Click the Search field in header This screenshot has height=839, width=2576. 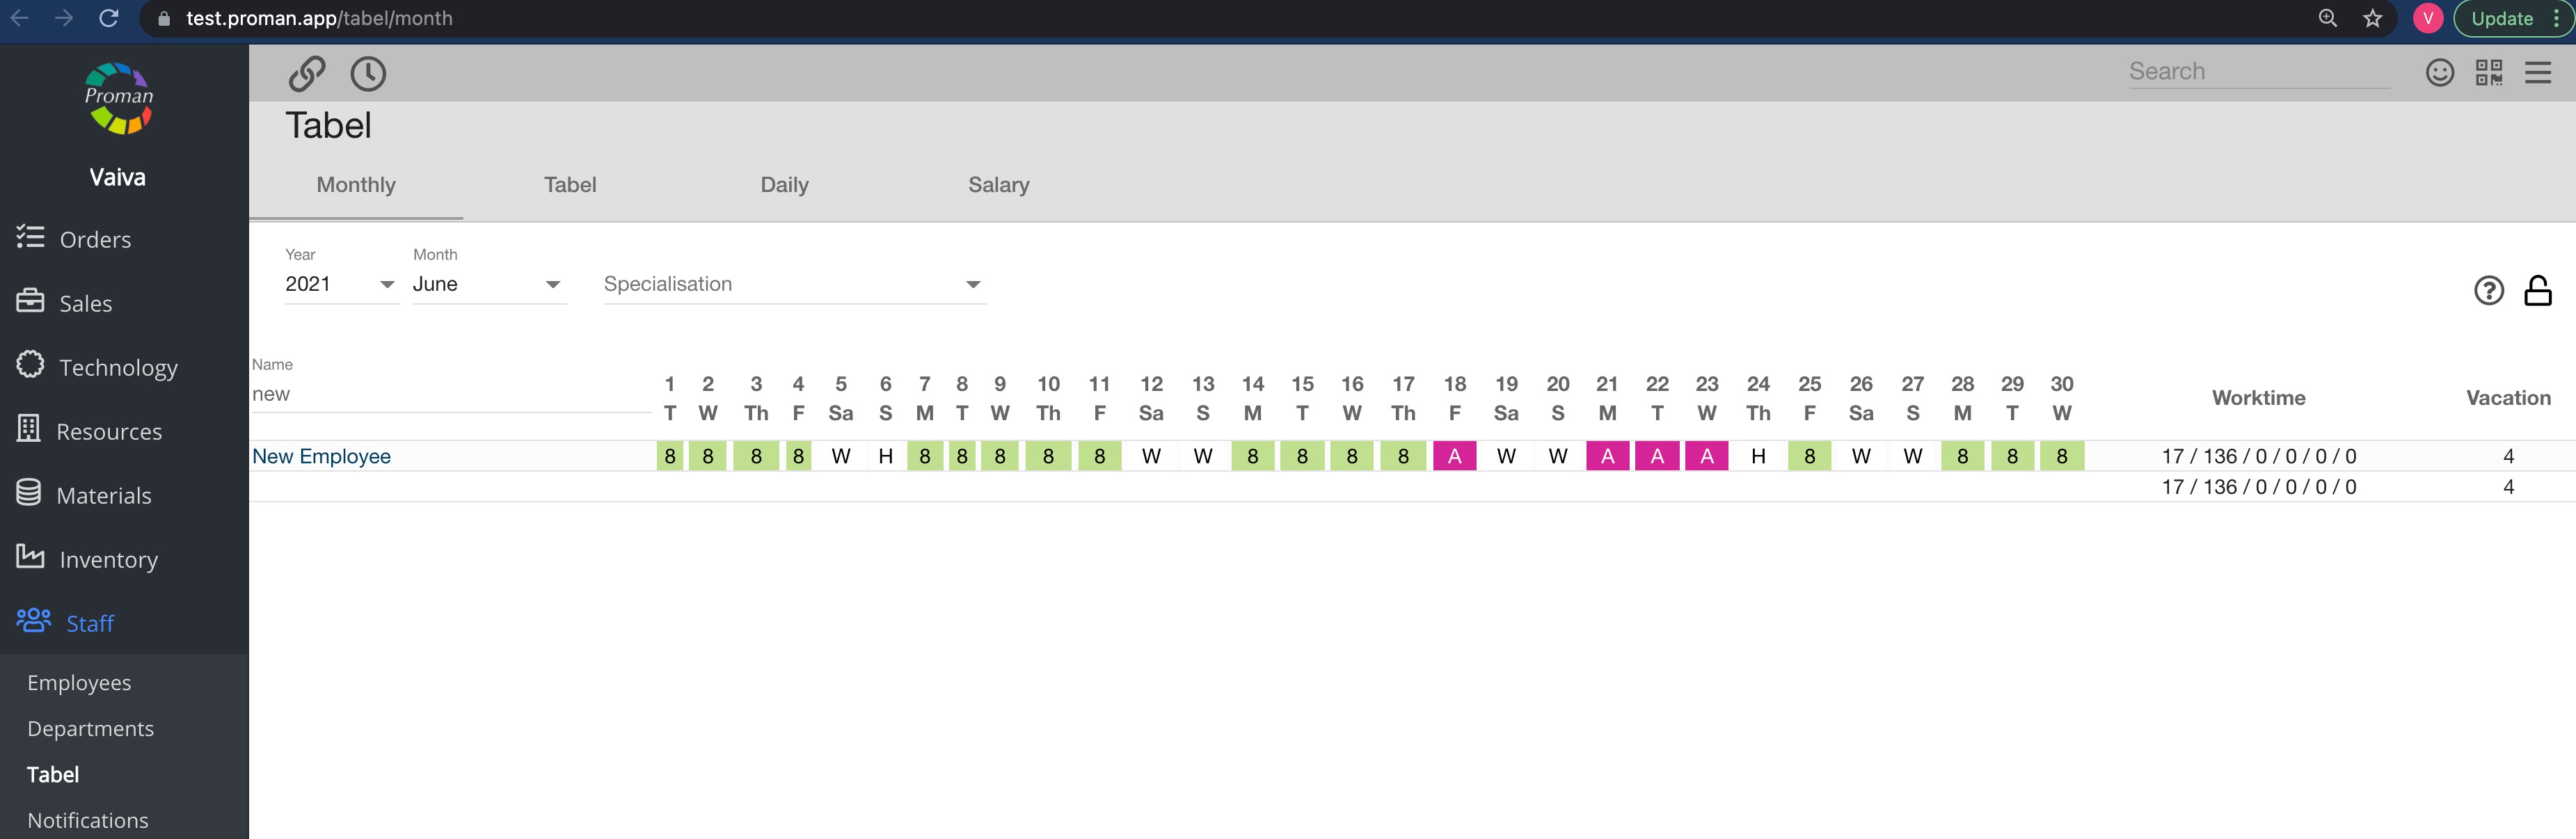tap(2258, 72)
